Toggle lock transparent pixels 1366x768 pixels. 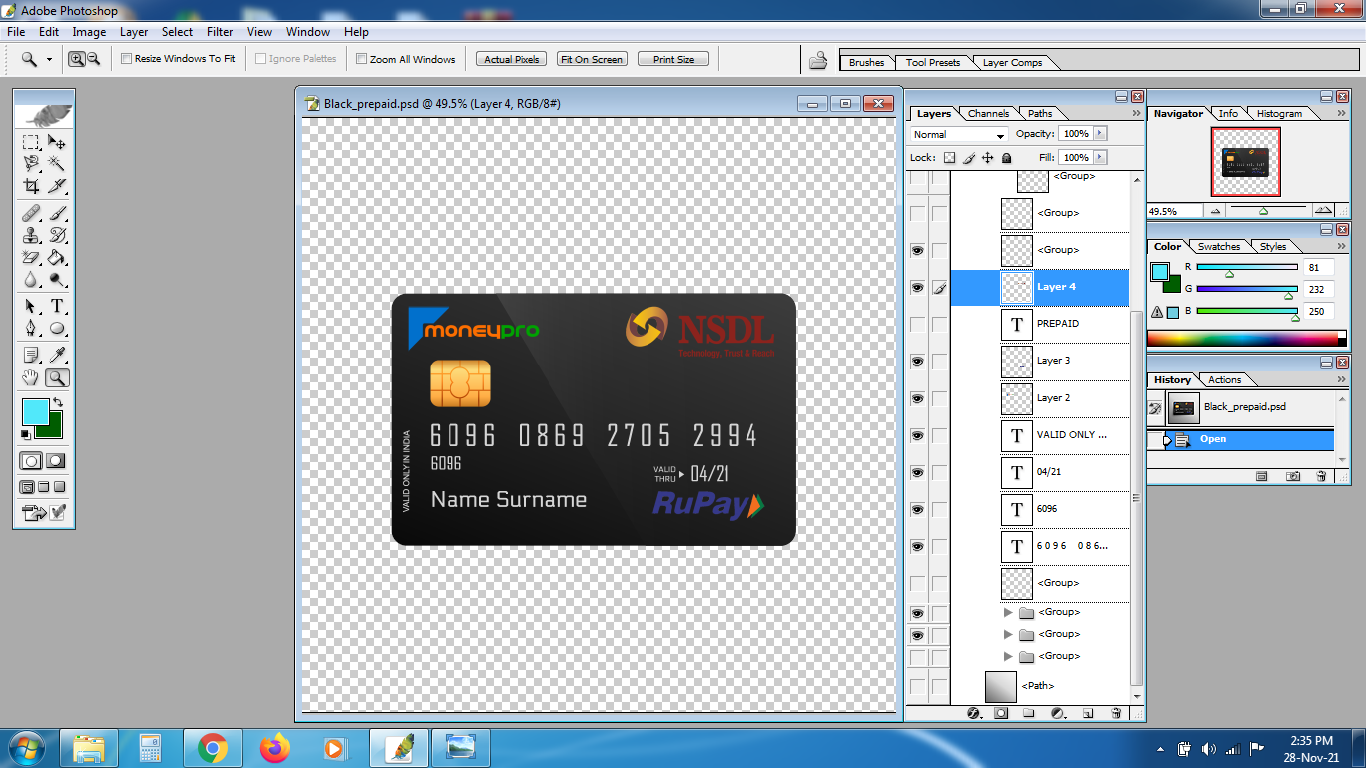click(x=949, y=157)
